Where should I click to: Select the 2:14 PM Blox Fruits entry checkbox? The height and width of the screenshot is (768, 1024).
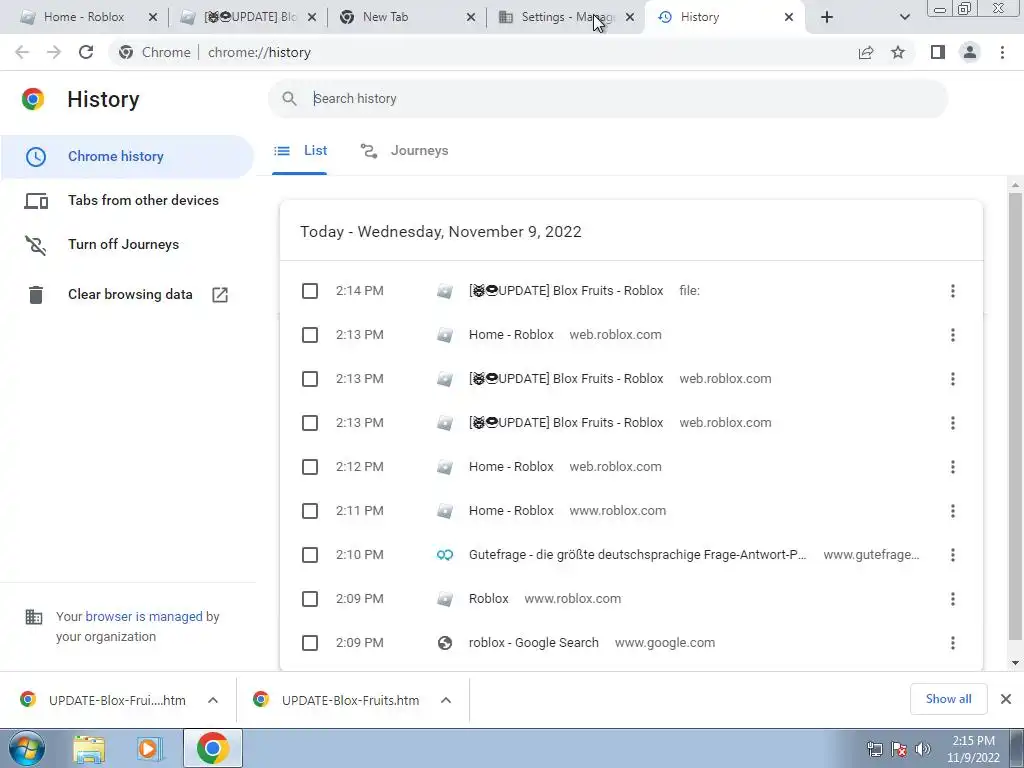310,291
